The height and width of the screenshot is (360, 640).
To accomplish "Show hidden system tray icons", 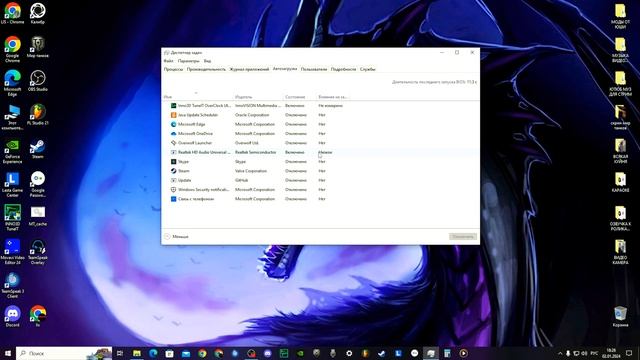I will tap(560, 353).
